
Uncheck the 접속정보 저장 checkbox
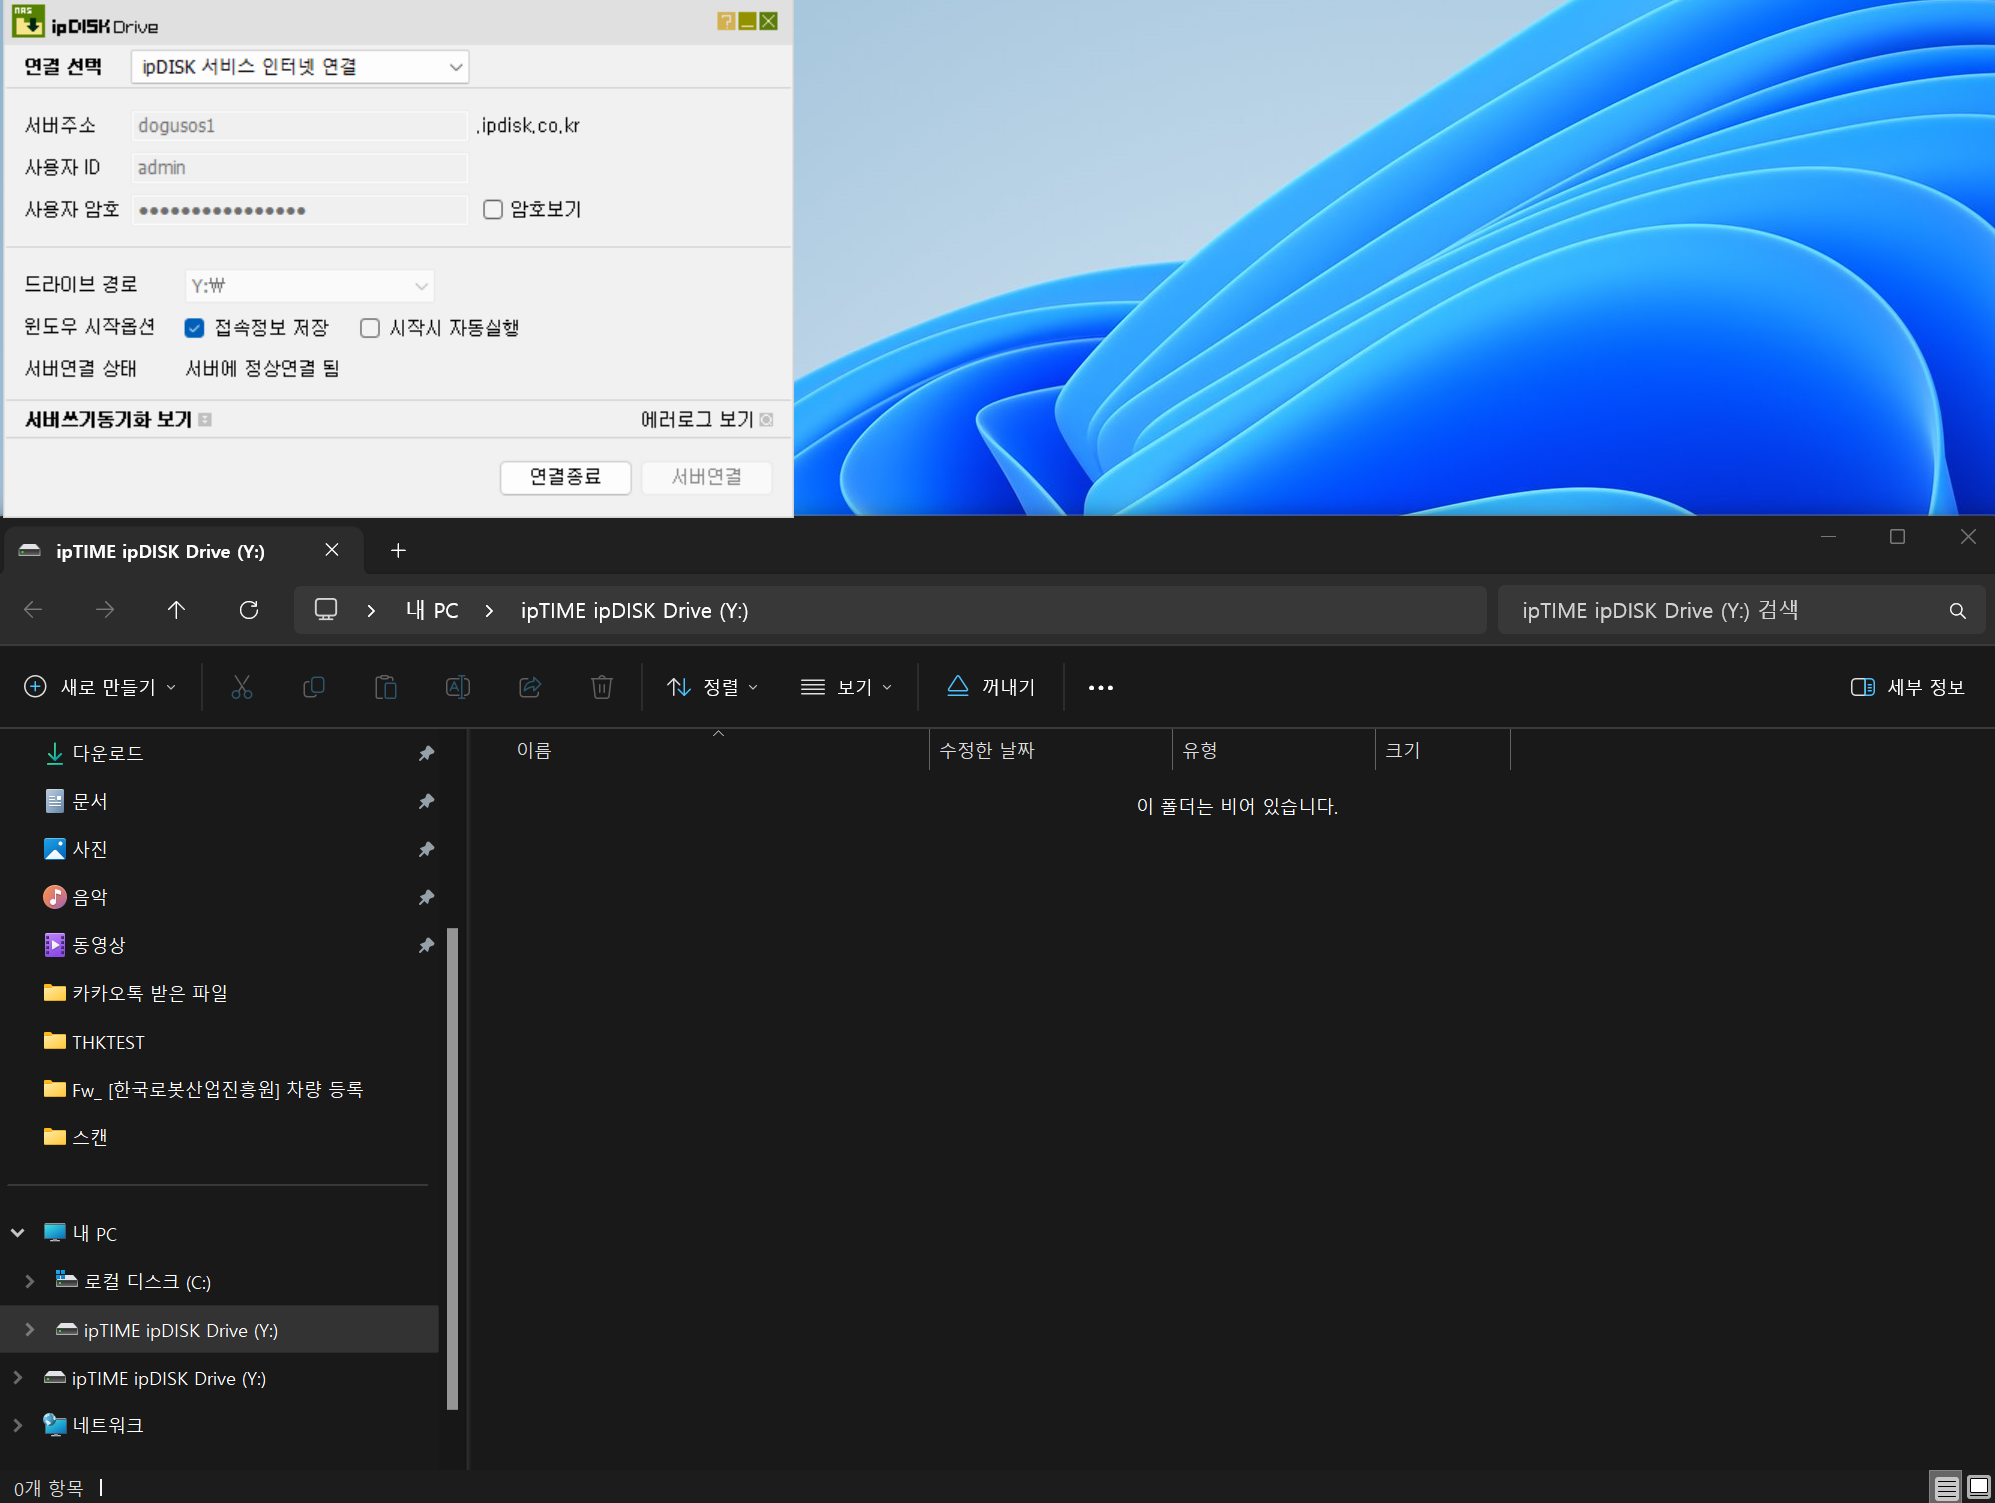click(195, 328)
